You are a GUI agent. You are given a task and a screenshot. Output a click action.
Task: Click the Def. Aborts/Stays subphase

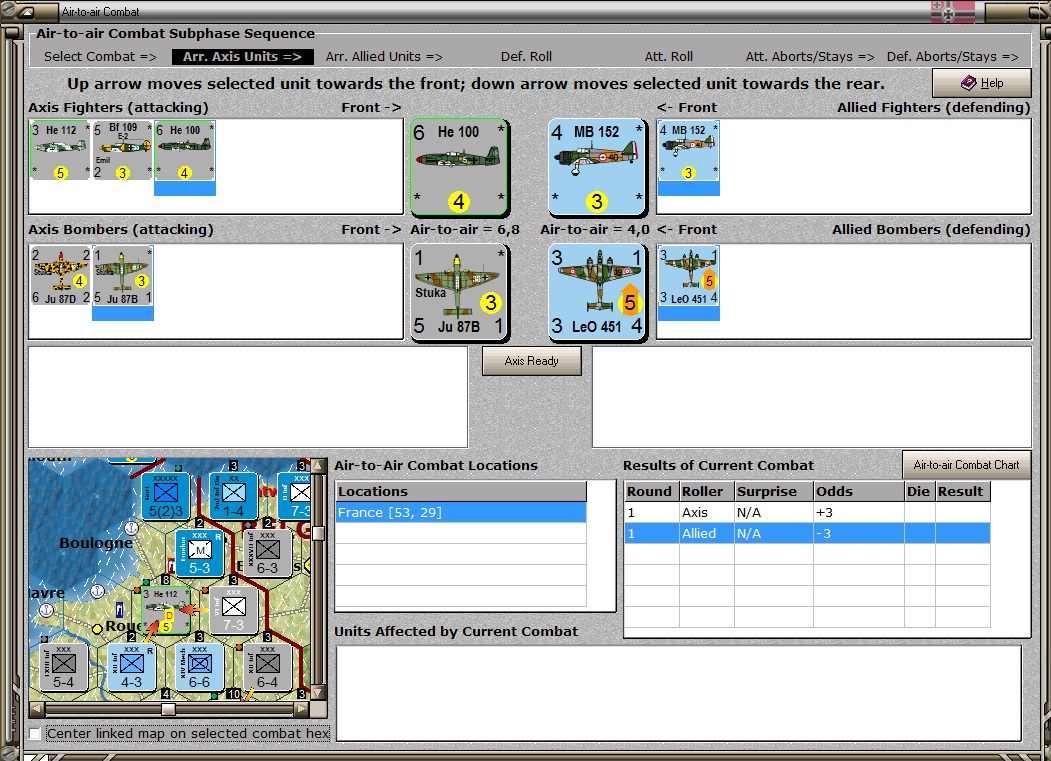(x=952, y=57)
